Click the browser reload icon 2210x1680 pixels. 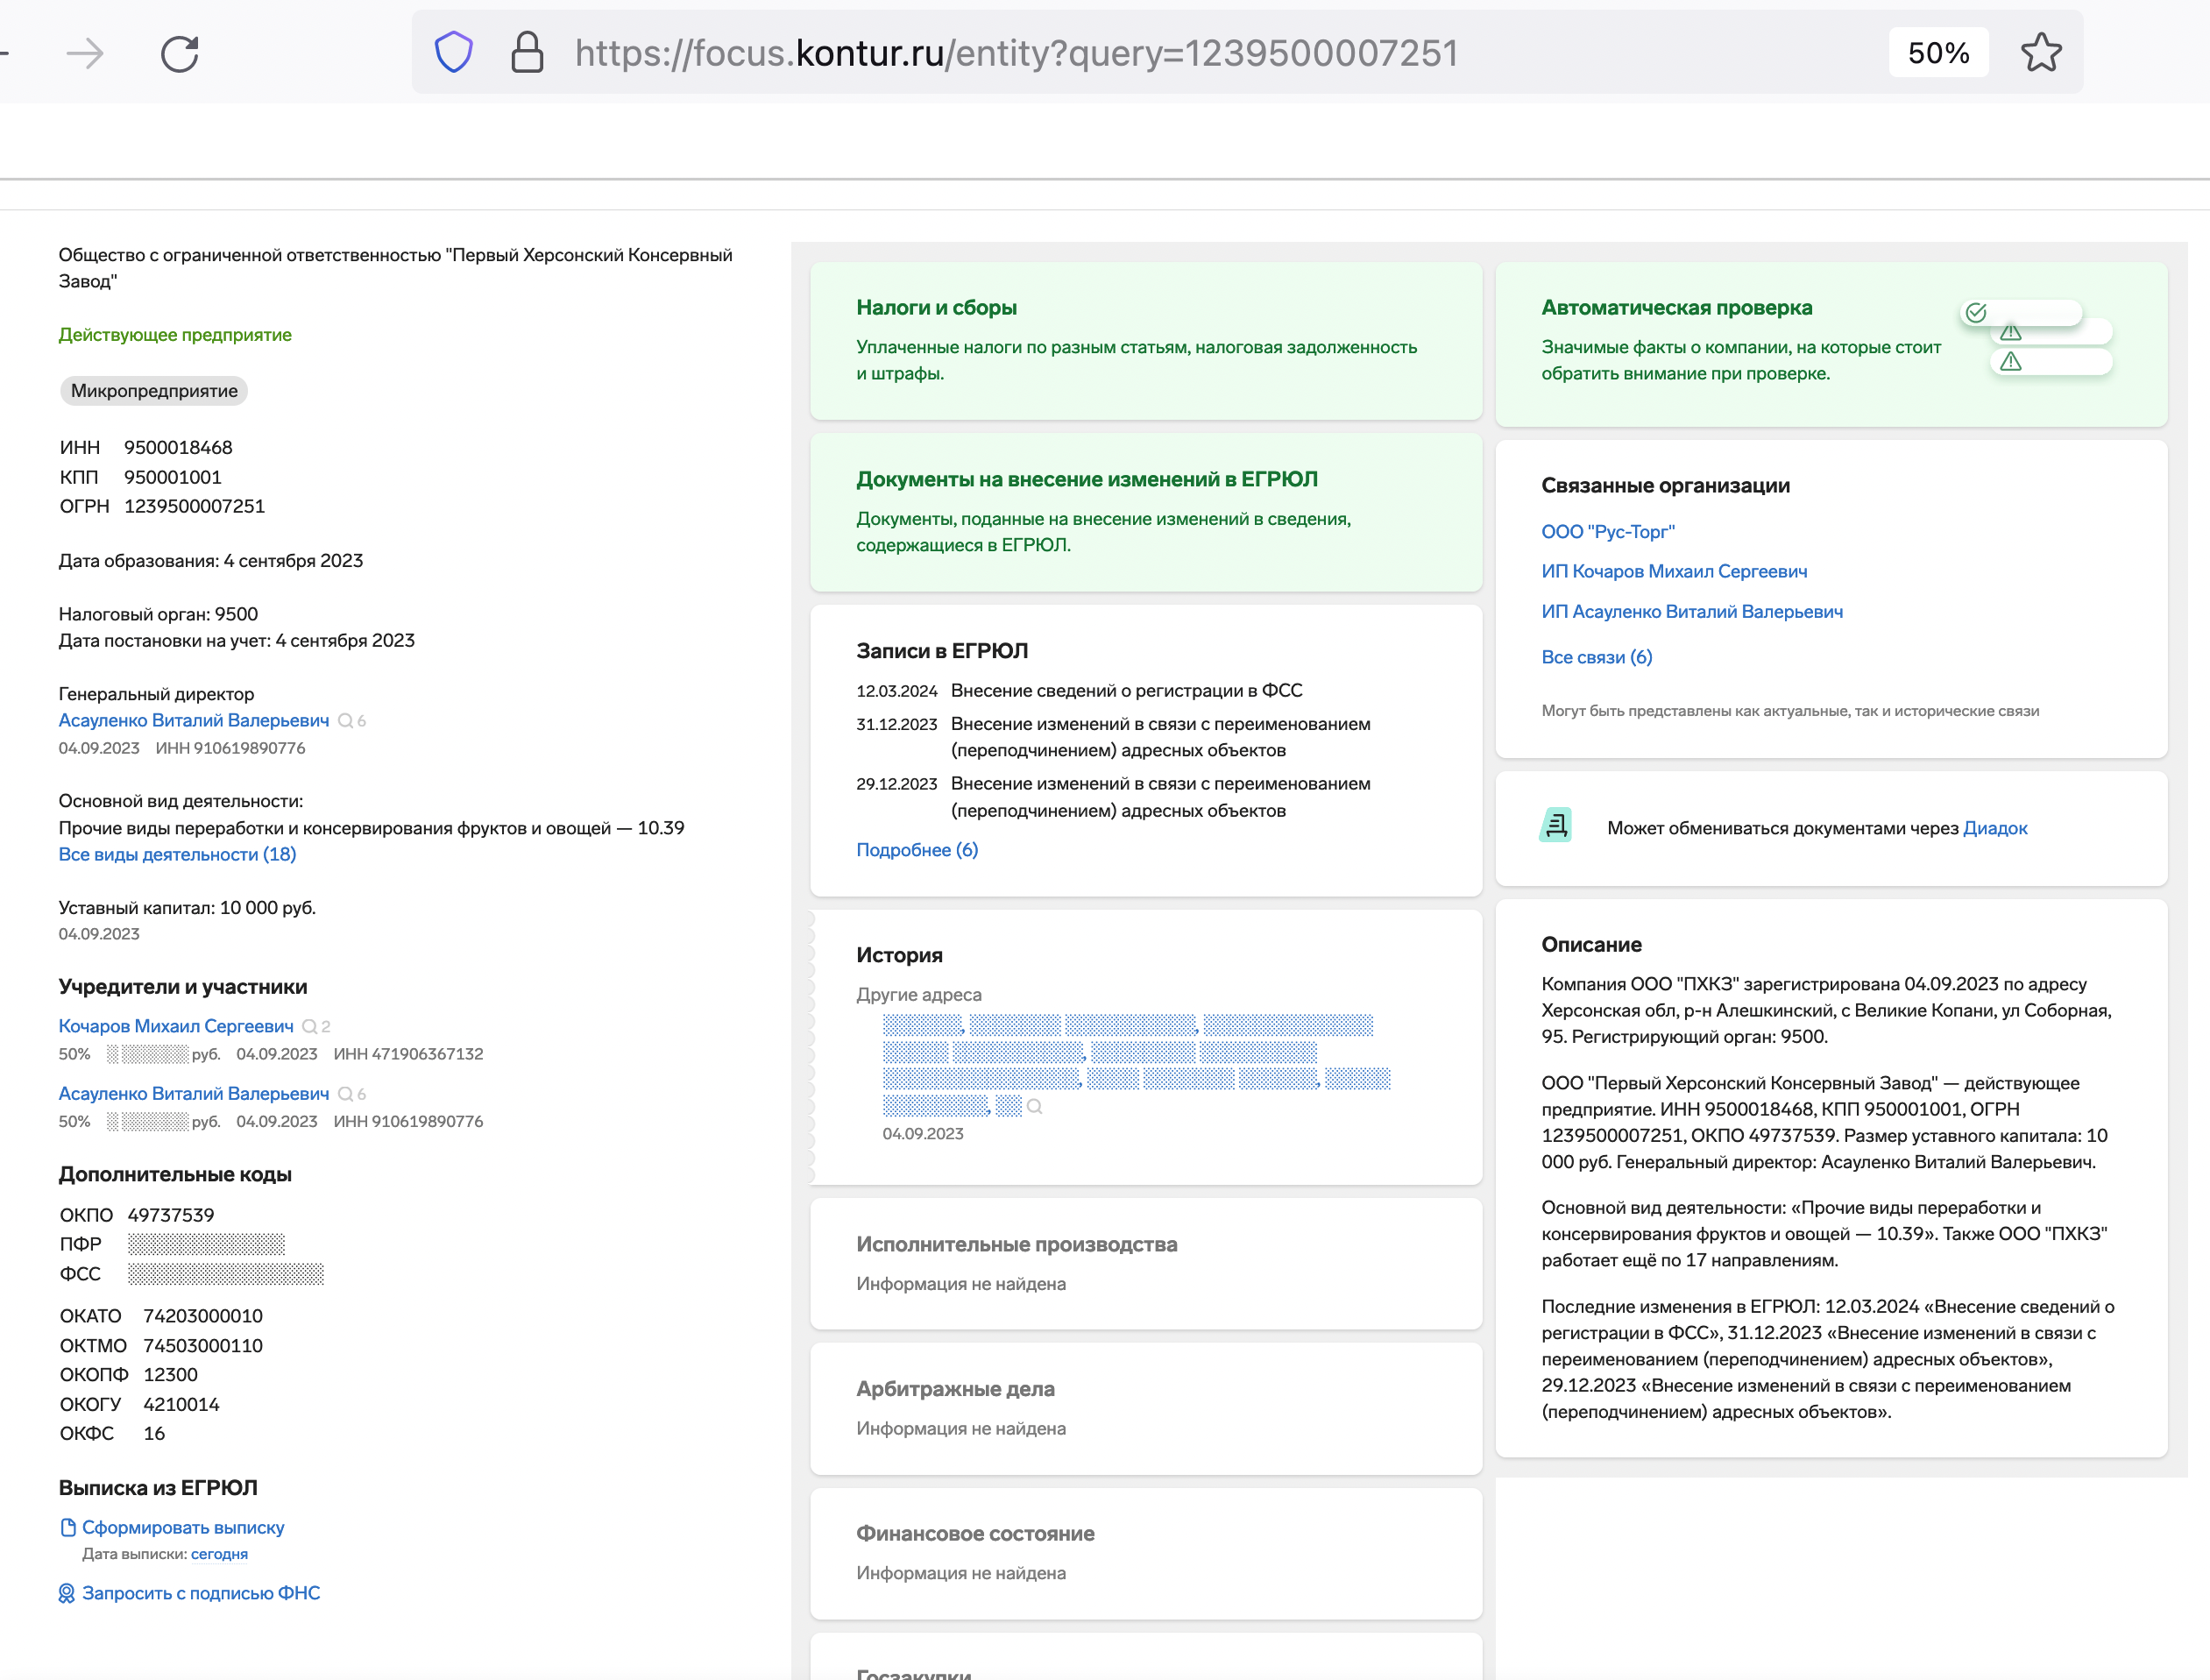tap(180, 53)
